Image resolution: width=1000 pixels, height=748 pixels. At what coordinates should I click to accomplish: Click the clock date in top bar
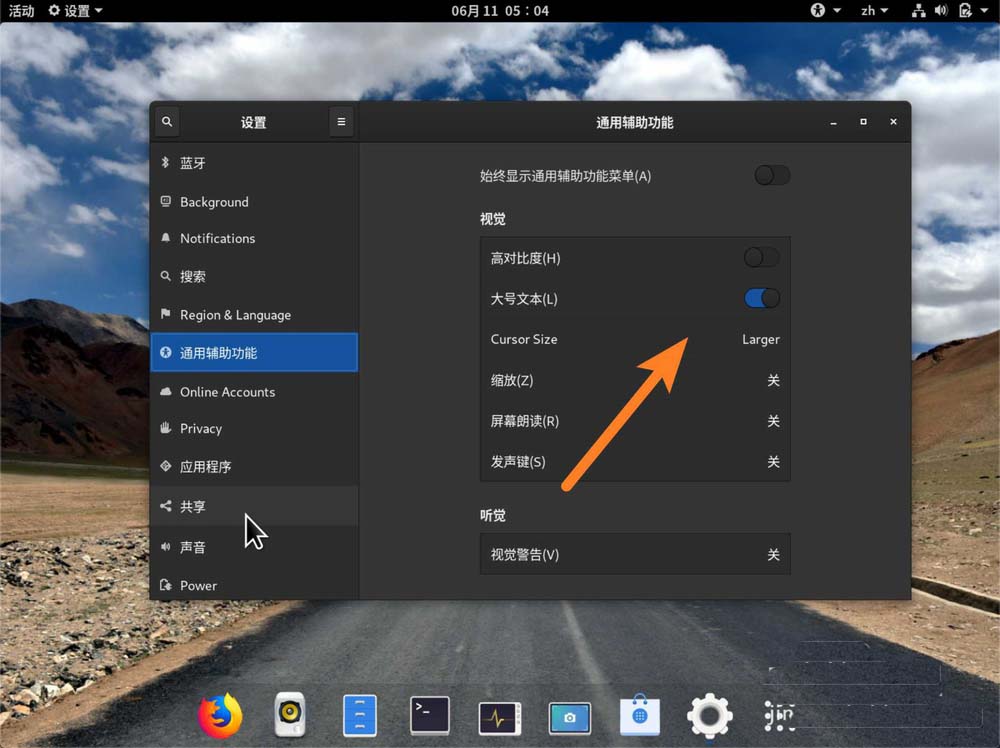pyautogui.click(x=500, y=11)
